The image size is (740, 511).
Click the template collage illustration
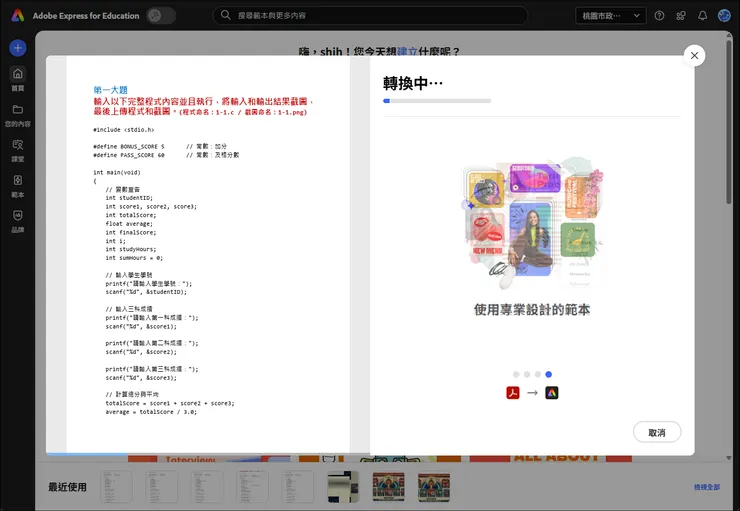tap(532, 223)
